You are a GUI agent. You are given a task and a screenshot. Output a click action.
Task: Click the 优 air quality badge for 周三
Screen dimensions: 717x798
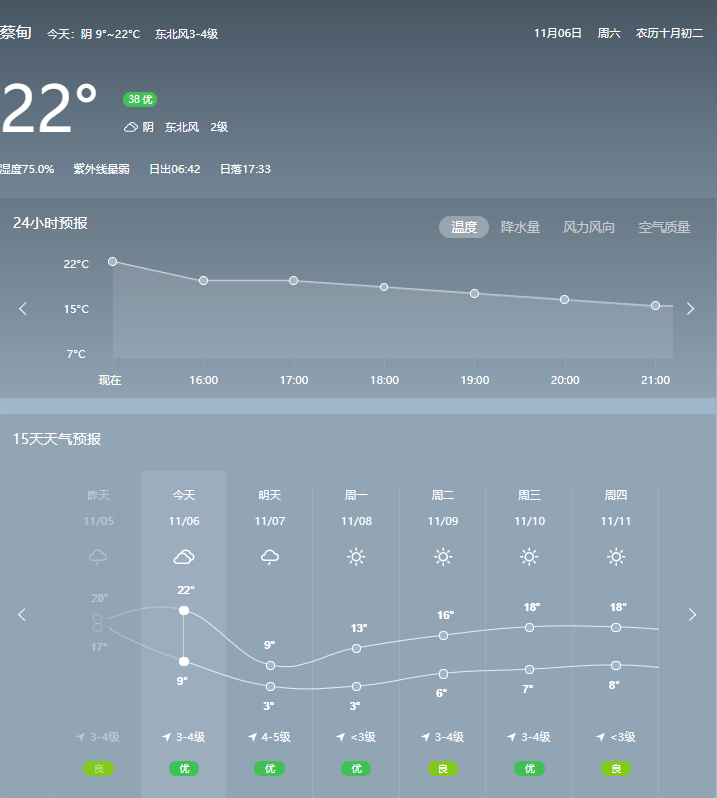click(x=529, y=768)
